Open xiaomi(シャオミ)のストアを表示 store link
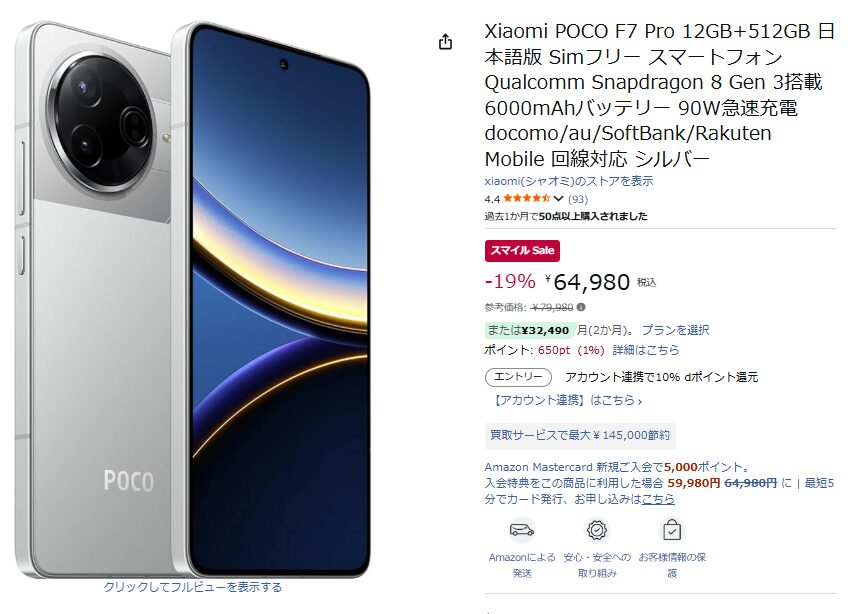The width and height of the screenshot is (855, 614). [569, 181]
